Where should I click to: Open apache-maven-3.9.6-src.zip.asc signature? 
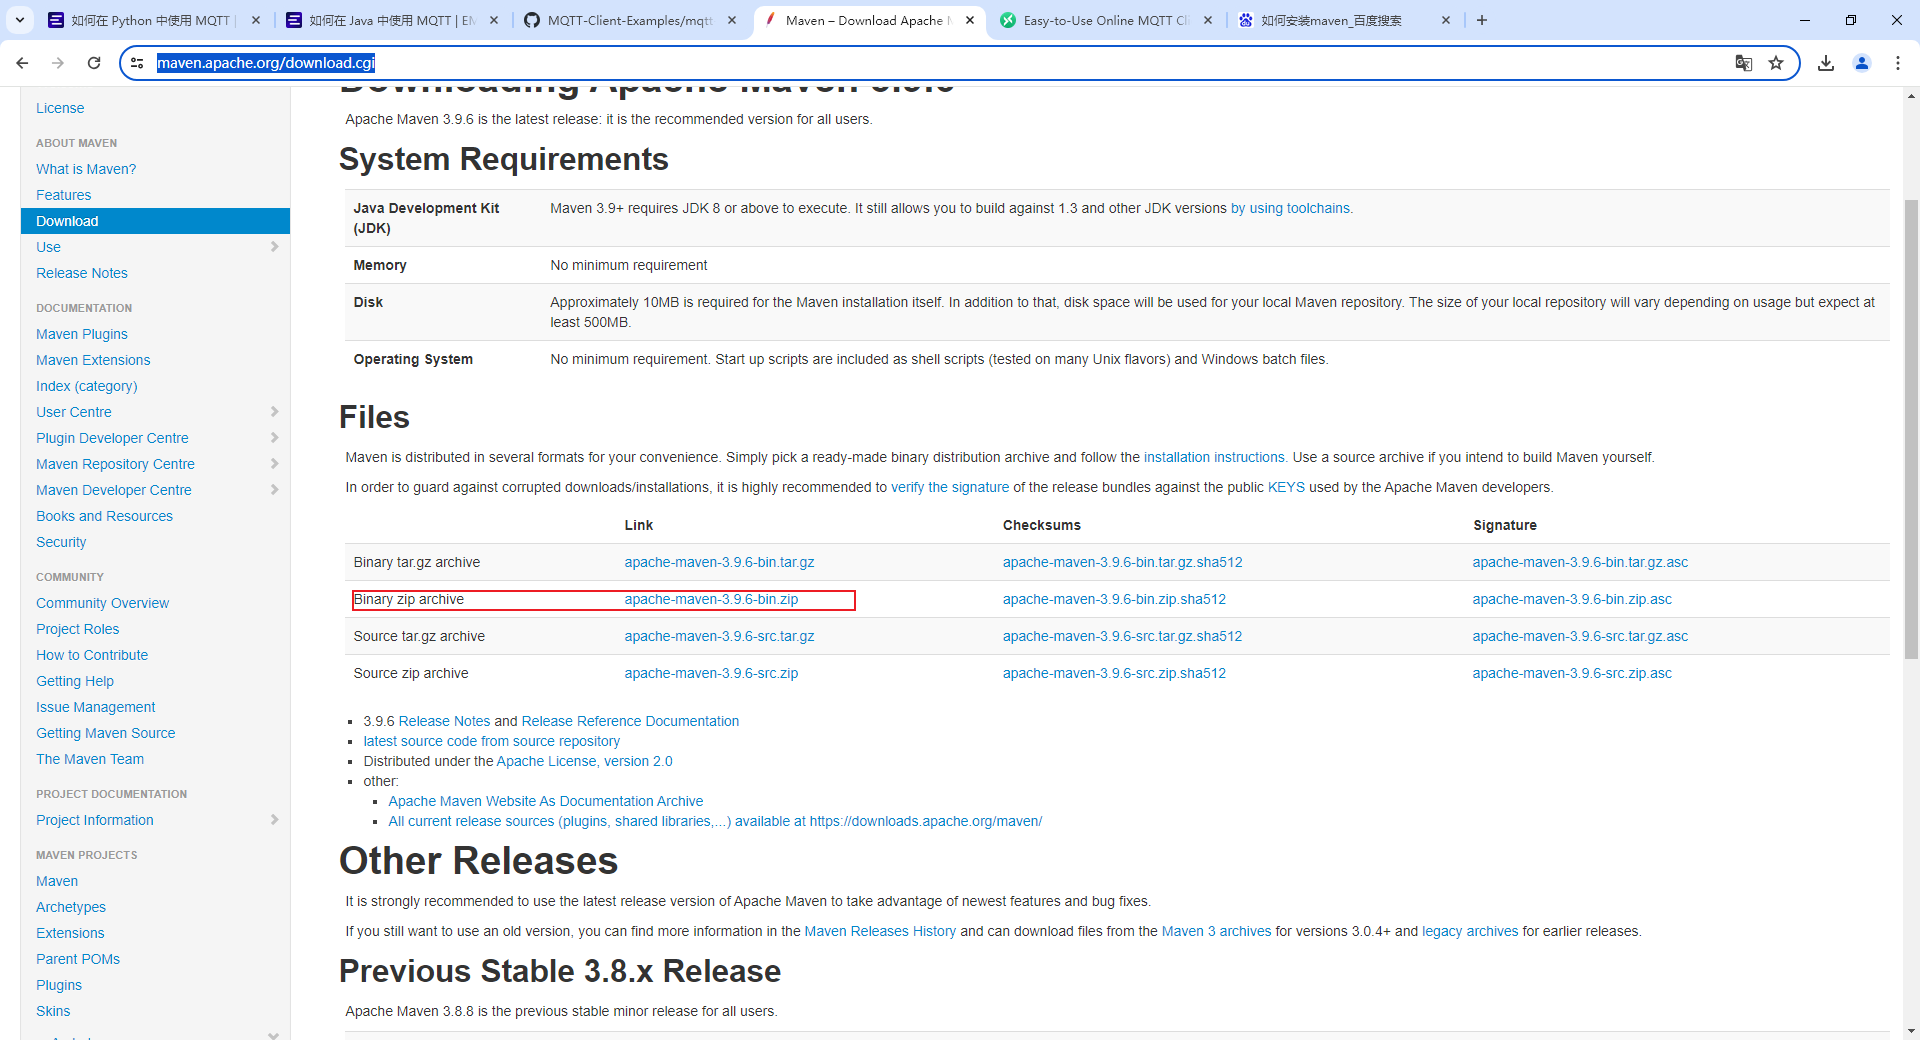click(1572, 673)
